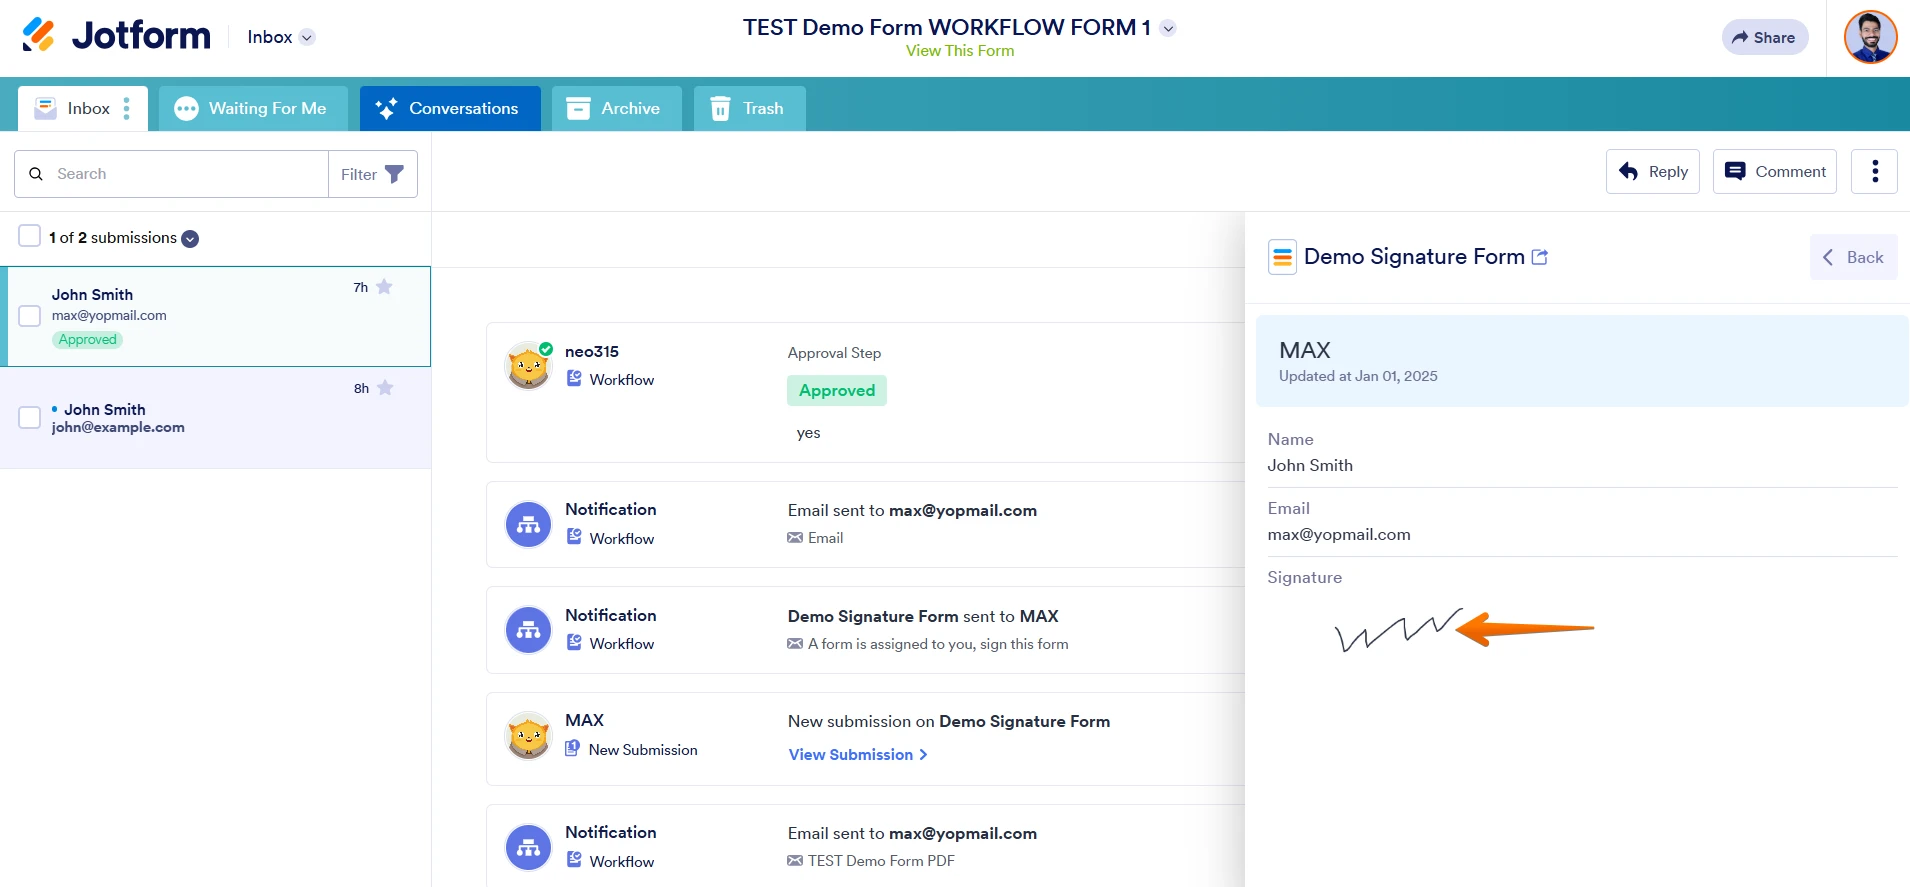Click the Demo Signature Form panel icon
Screen dimensions: 1910x887
click(1282, 257)
